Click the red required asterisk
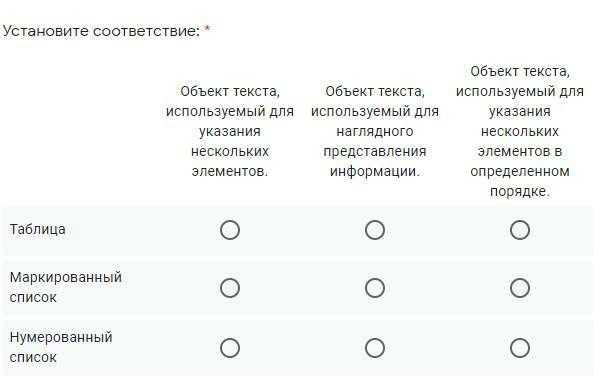 pos(207,28)
